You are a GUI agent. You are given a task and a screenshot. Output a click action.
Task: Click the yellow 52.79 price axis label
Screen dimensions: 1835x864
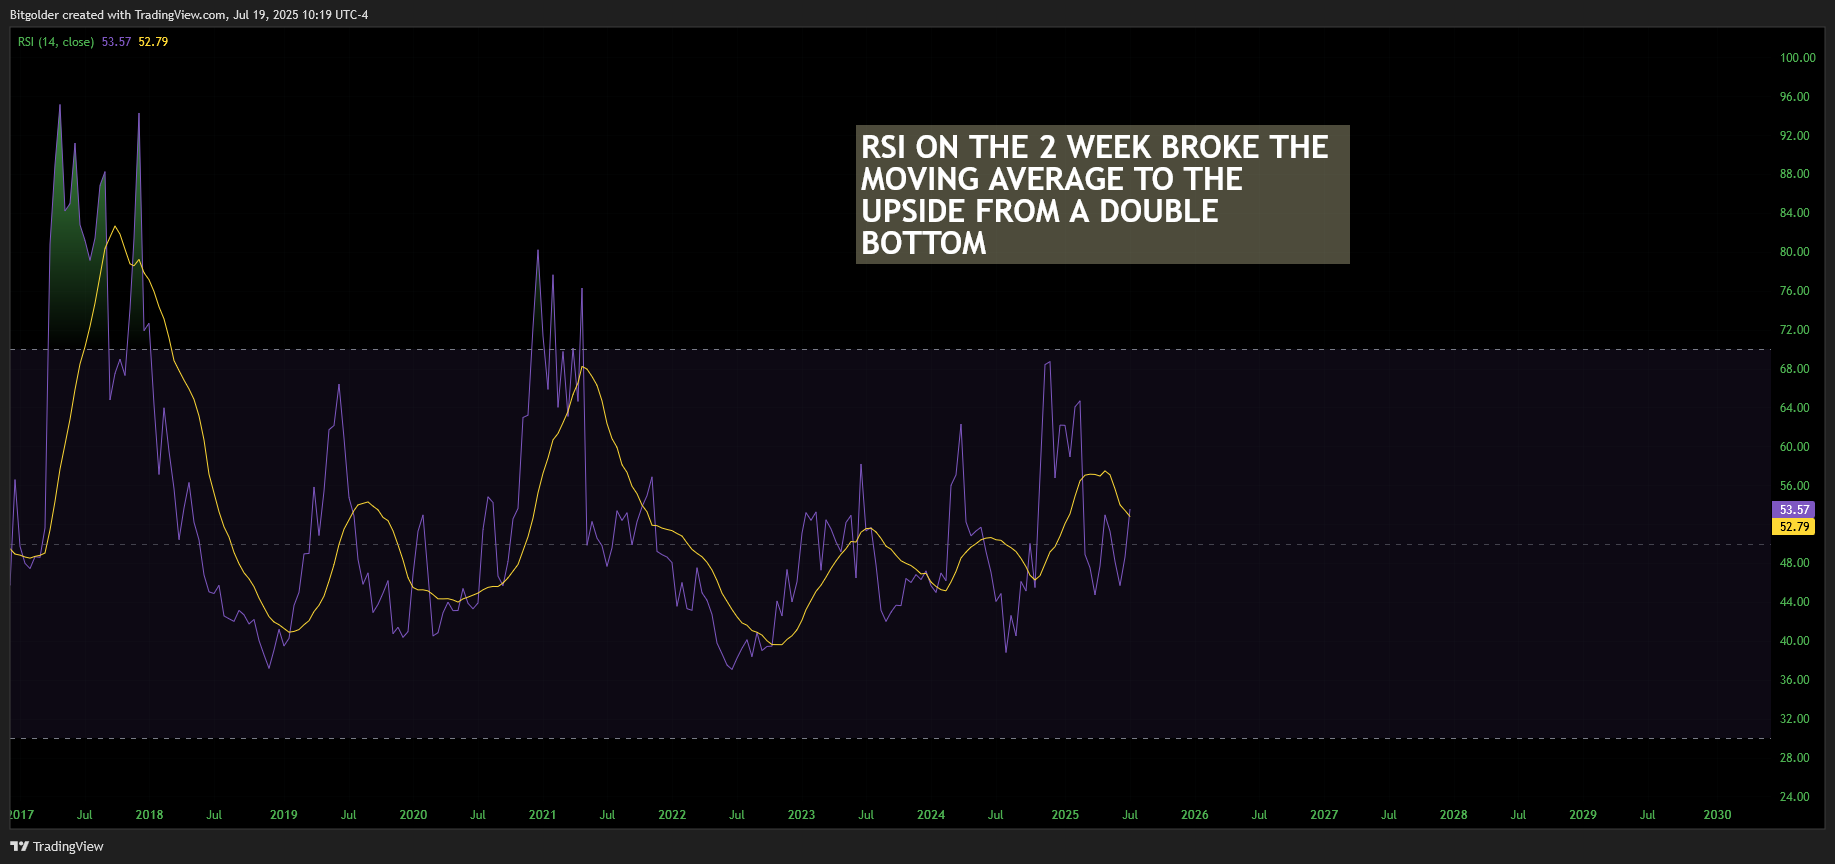1794,527
